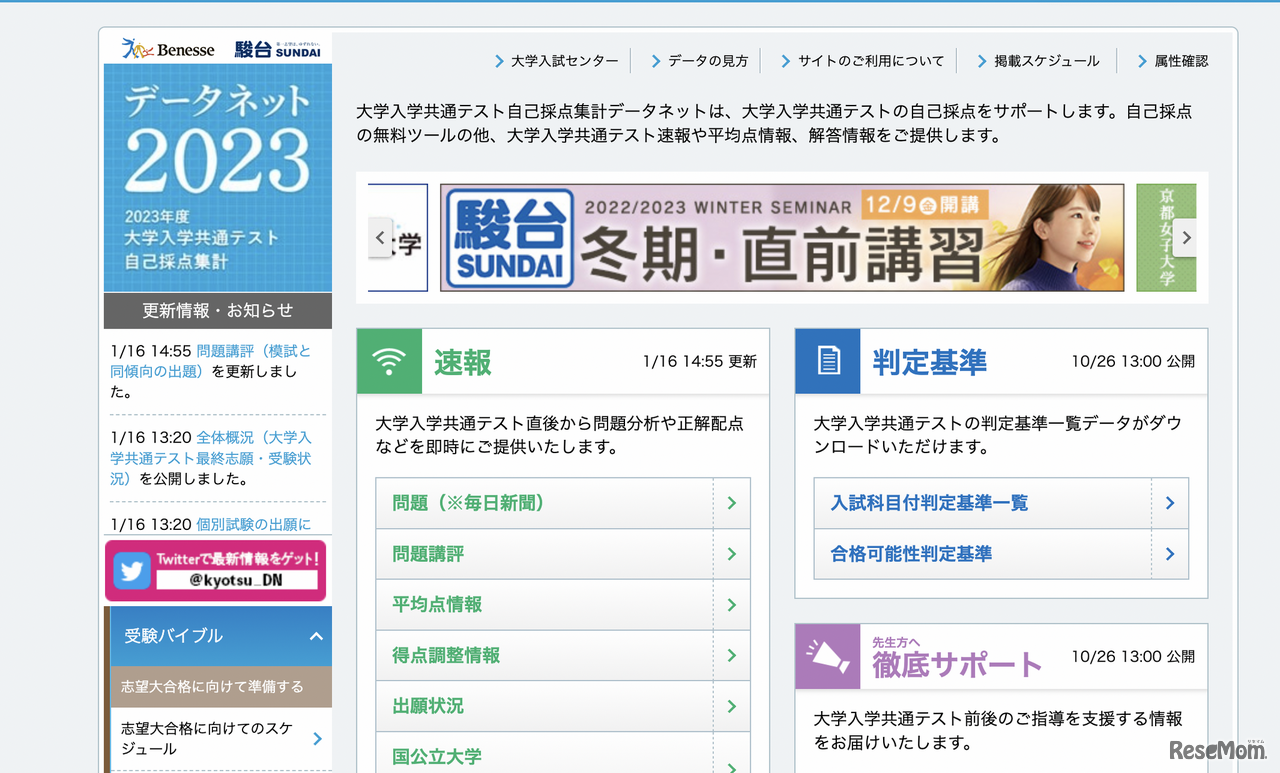
Task: Show previous banner with left carousel arrow
Action: pyautogui.click(x=380, y=238)
